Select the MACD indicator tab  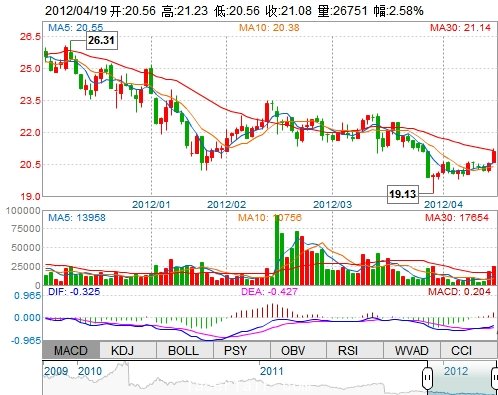pos(71,350)
